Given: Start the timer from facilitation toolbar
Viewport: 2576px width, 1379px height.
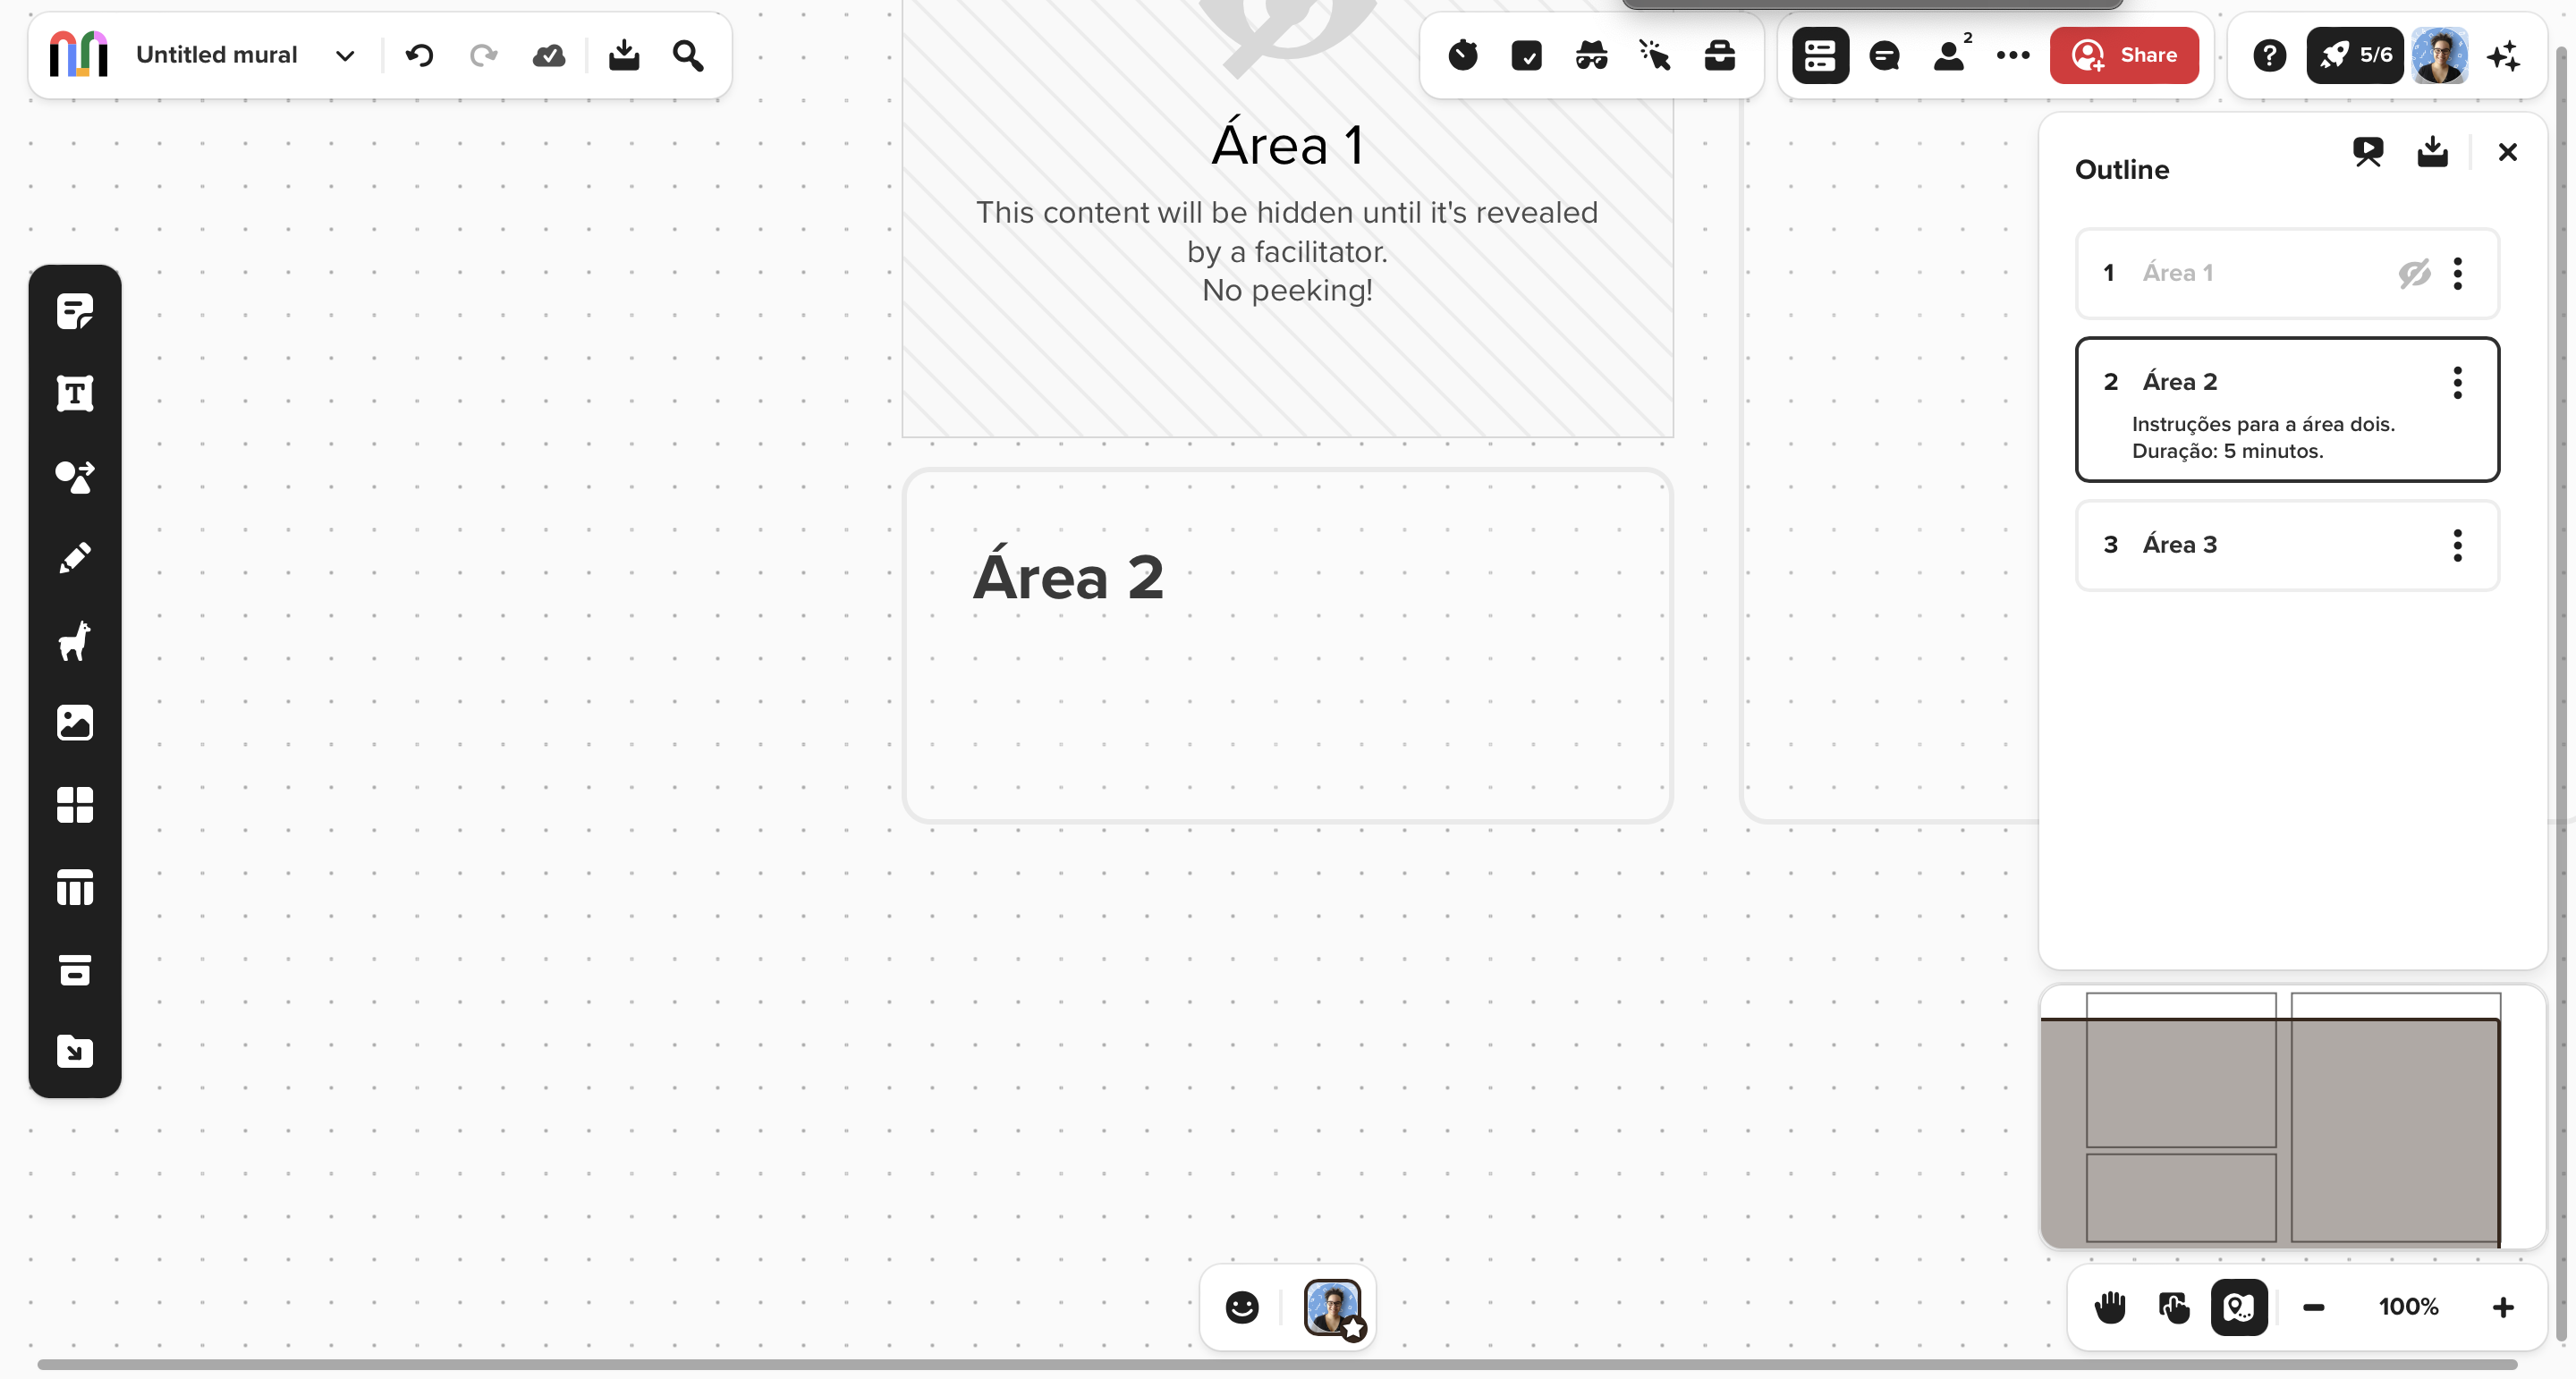Looking at the screenshot, I should coord(1462,55).
